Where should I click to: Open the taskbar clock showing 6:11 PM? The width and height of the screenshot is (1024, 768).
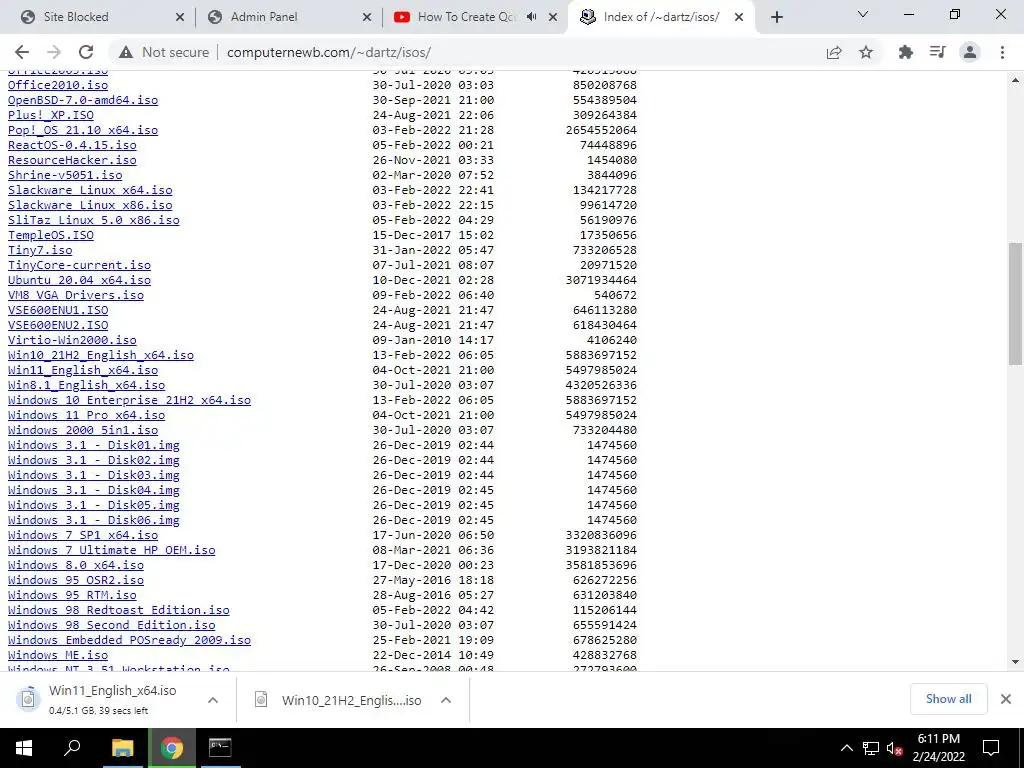click(x=938, y=748)
